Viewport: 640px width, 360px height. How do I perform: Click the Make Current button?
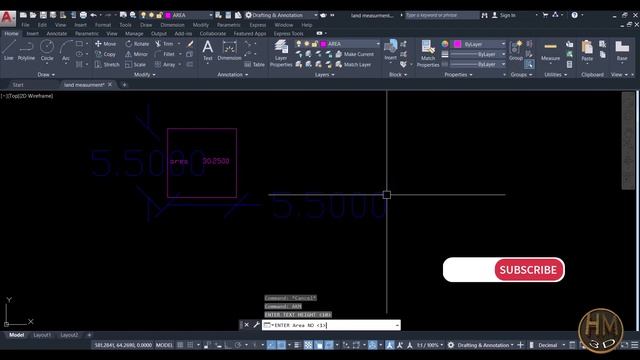(355, 54)
